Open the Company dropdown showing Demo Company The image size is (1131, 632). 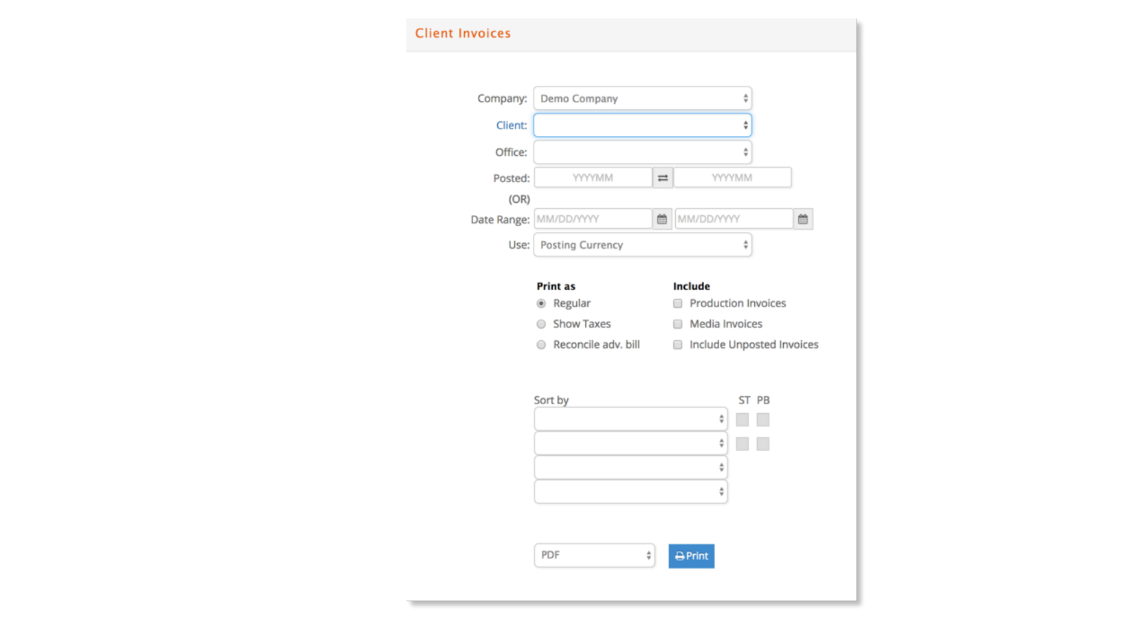pyautogui.click(x=643, y=99)
